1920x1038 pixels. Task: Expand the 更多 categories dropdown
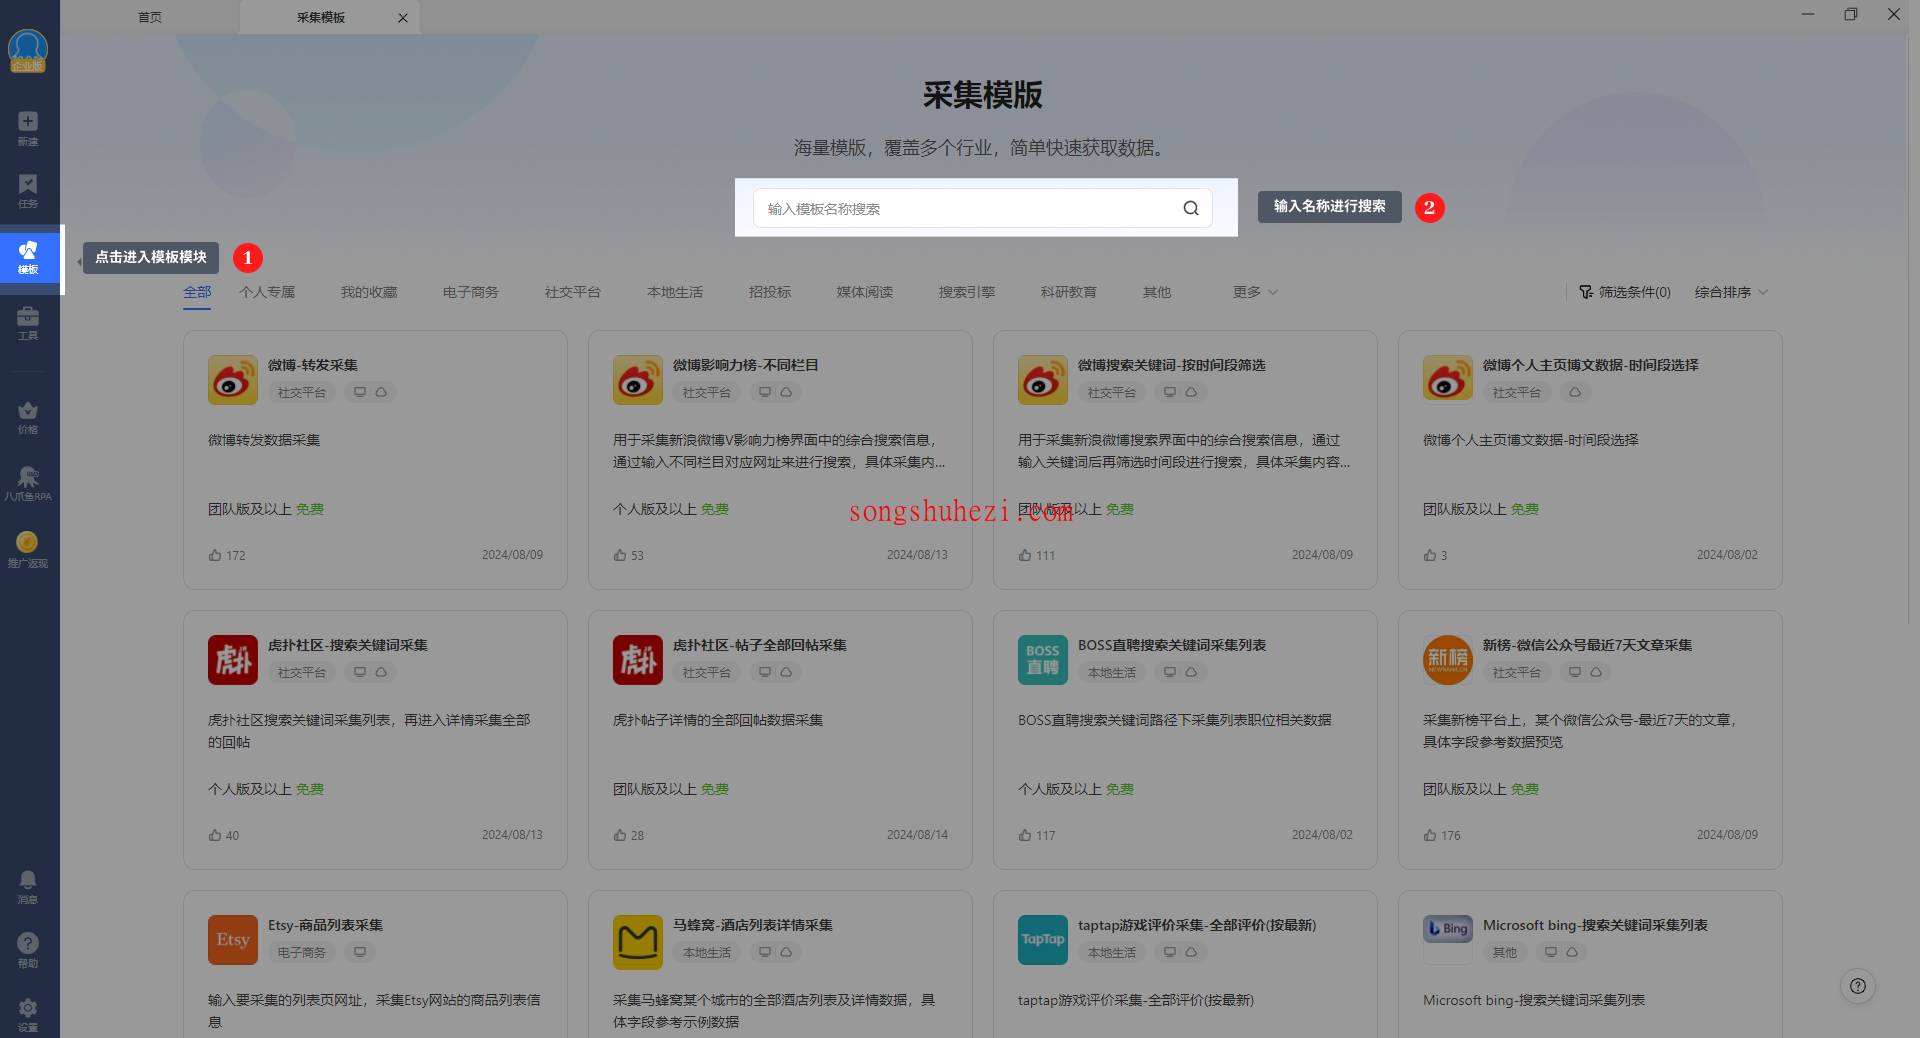coord(1255,292)
